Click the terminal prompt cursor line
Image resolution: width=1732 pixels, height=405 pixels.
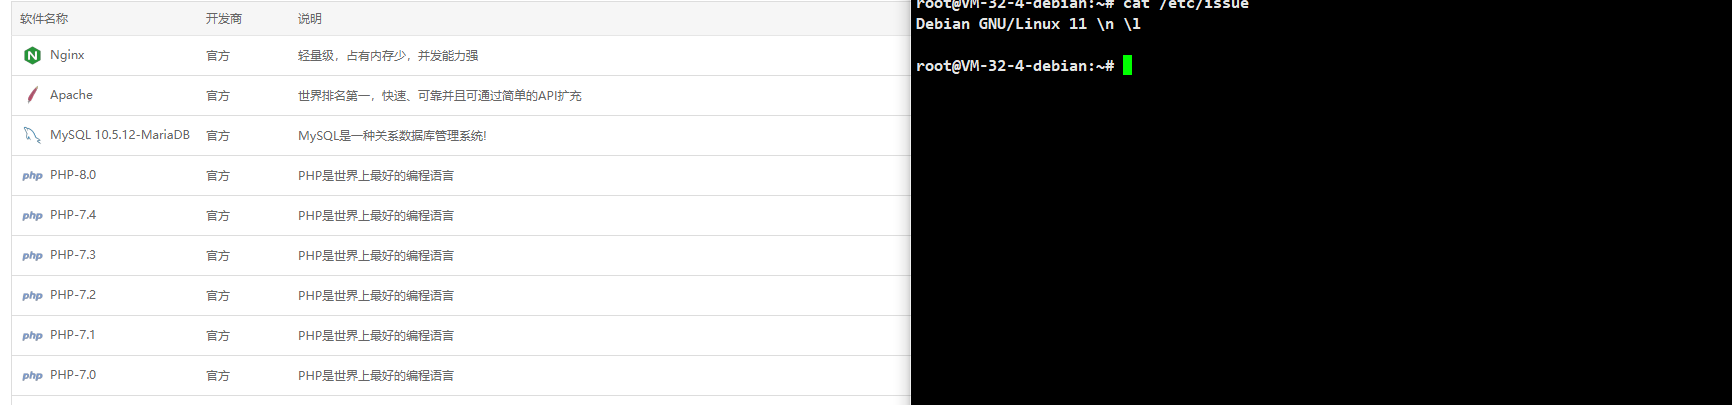pyautogui.click(x=1024, y=66)
